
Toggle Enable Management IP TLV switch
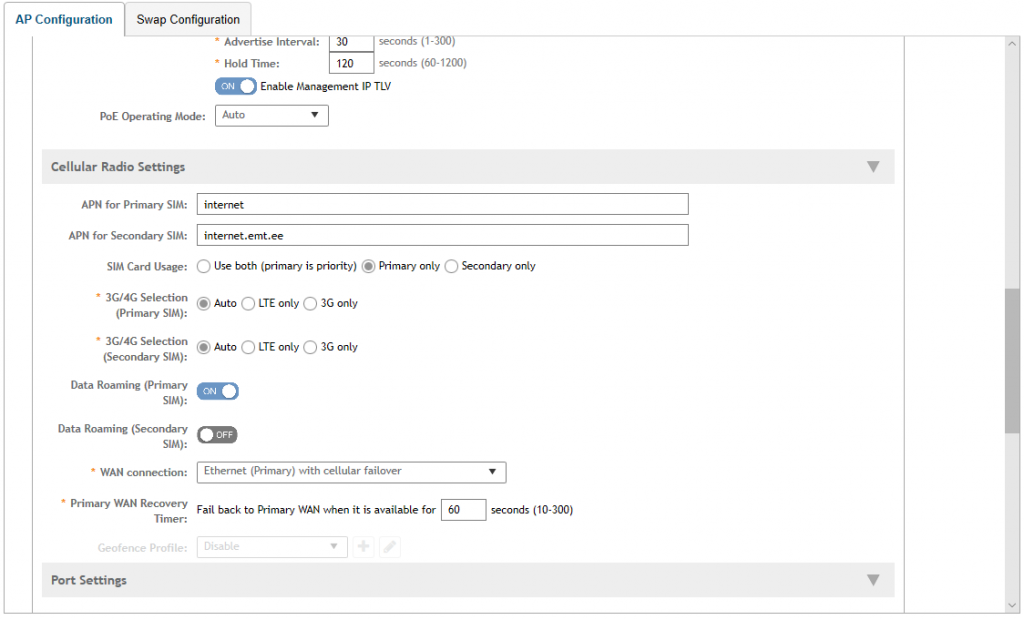coord(235,87)
